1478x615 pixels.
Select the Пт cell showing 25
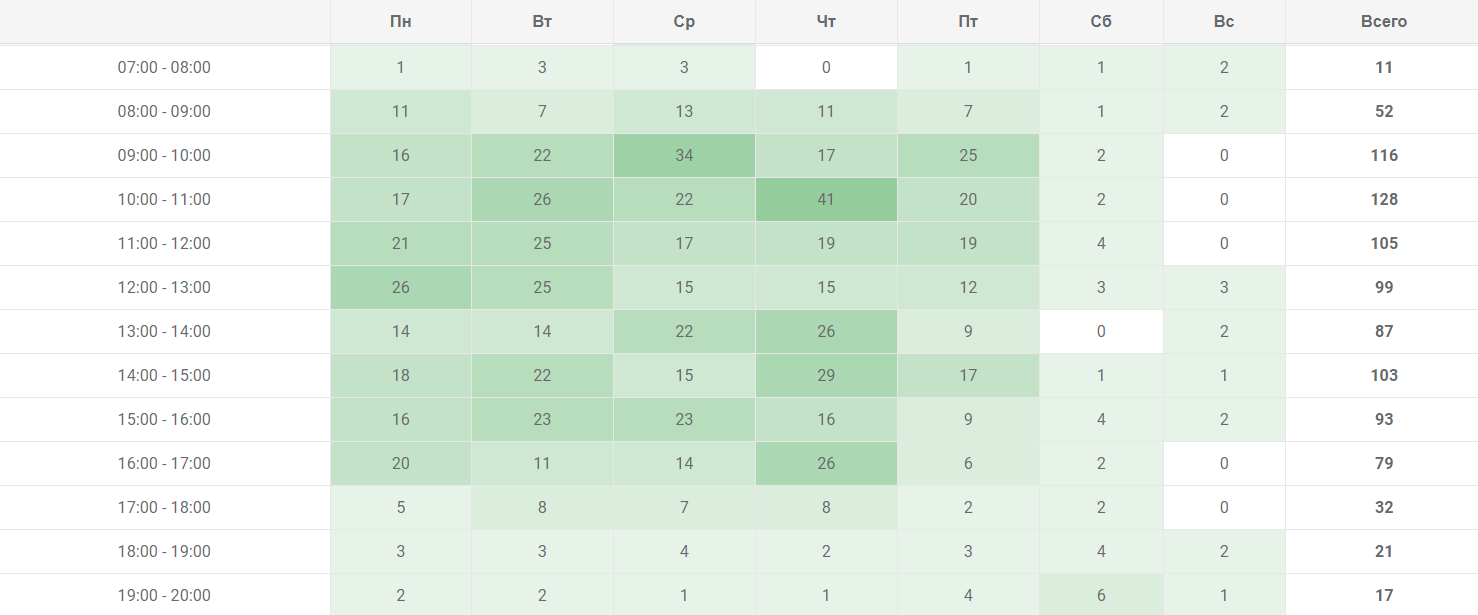(968, 156)
